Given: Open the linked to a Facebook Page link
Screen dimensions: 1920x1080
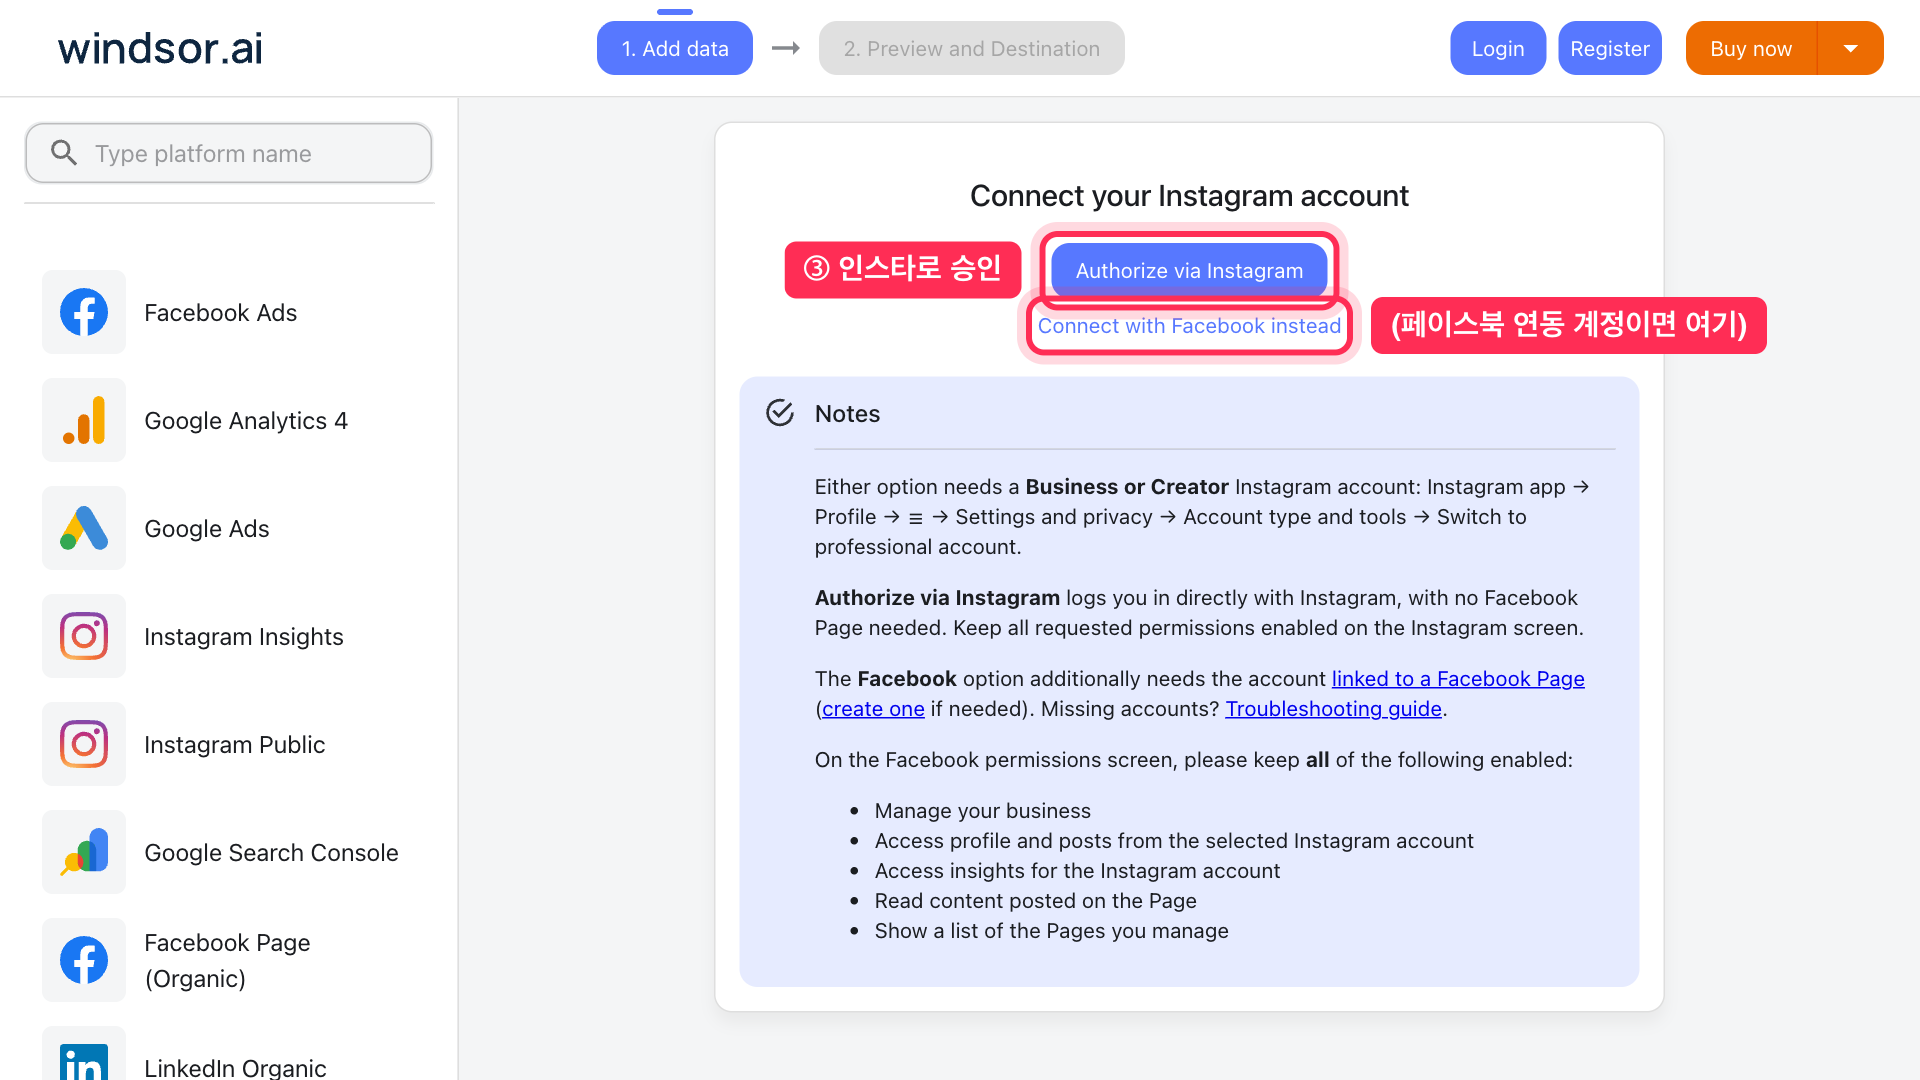Looking at the screenshot, I should pyautogui.click(x=1458, y=679).
